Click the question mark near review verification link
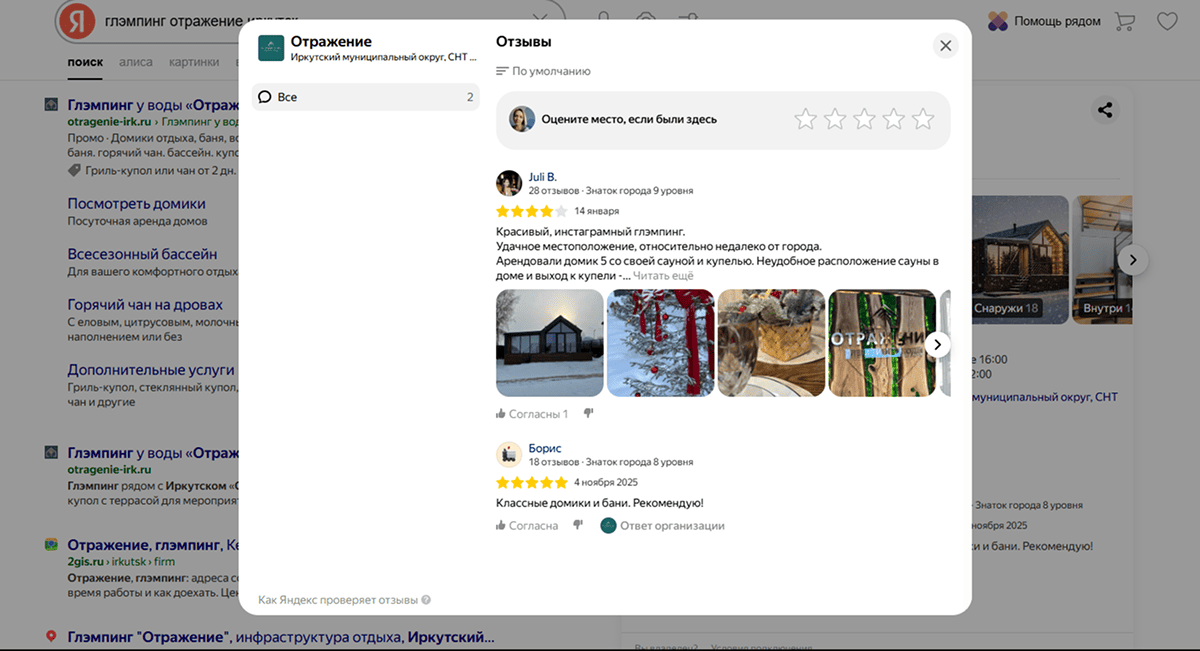 (x=425, y=599)
